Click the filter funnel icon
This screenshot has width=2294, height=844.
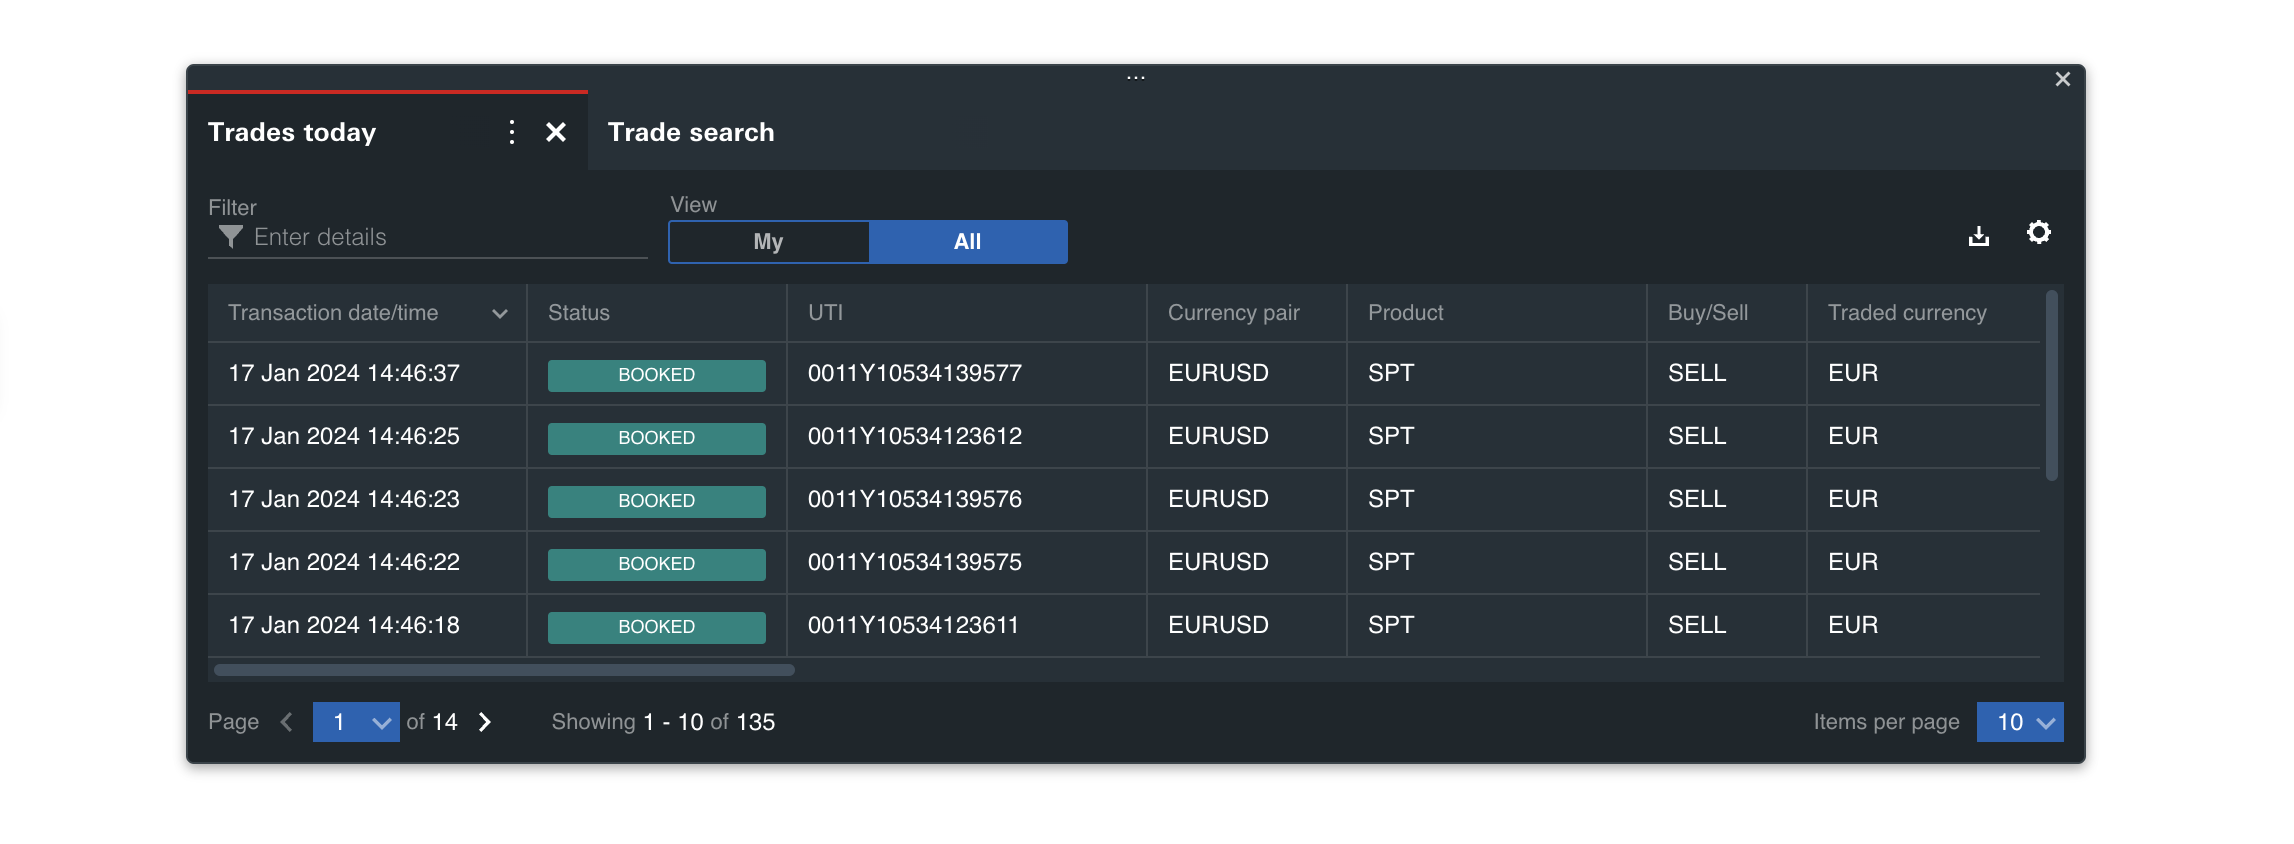click(231, 237)
